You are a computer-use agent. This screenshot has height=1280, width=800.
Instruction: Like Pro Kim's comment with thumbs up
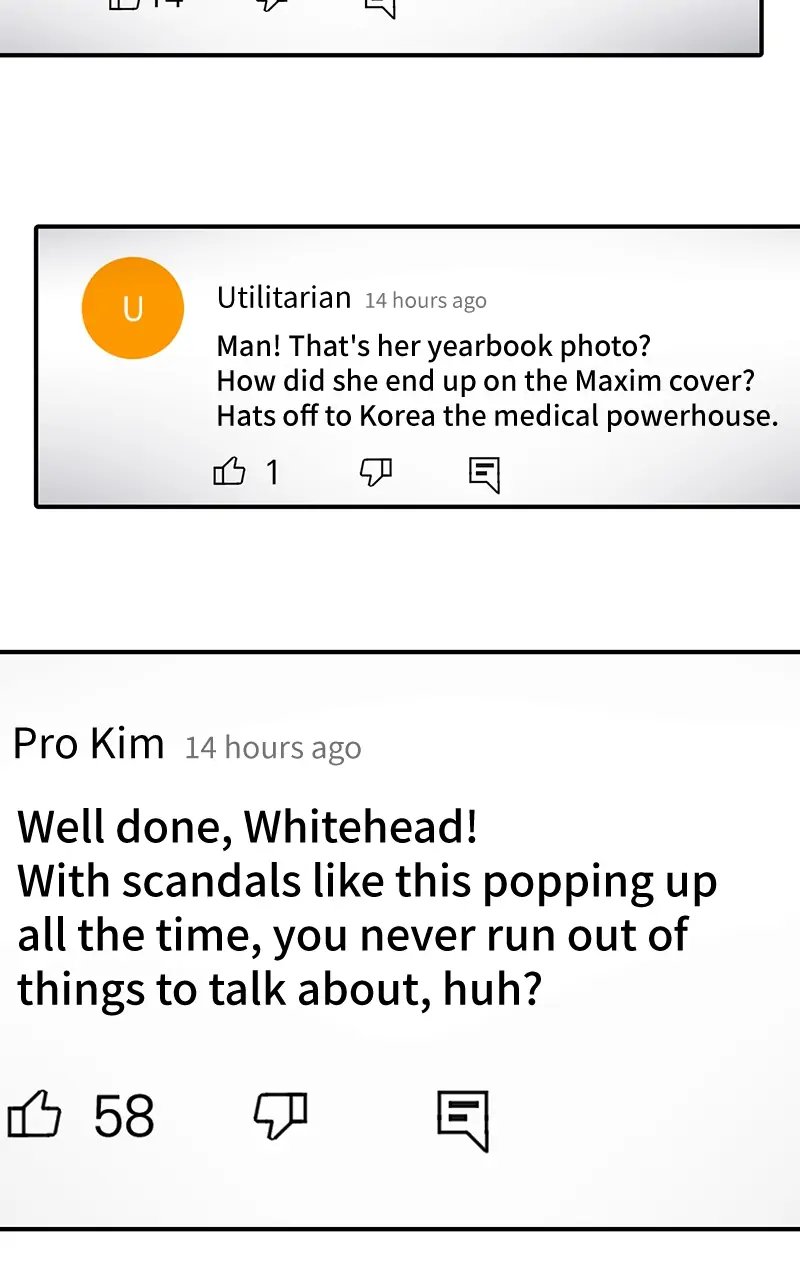coord(34,1115)
